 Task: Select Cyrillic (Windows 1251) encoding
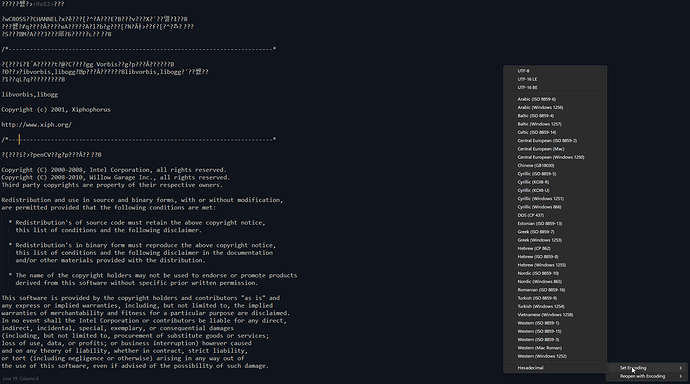555,199
